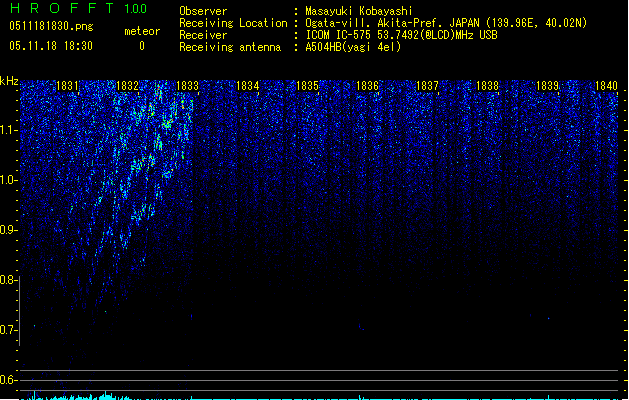Select the file name 0511181830.png
This screenshot has height=400, width=629.
(51, 26)
